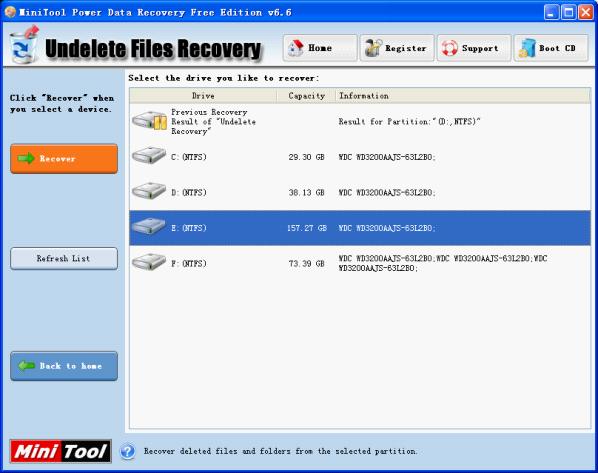Screen dimensions: 598x473
Task: Click the application icon in title bar
Action: click(x=10, y=12)
